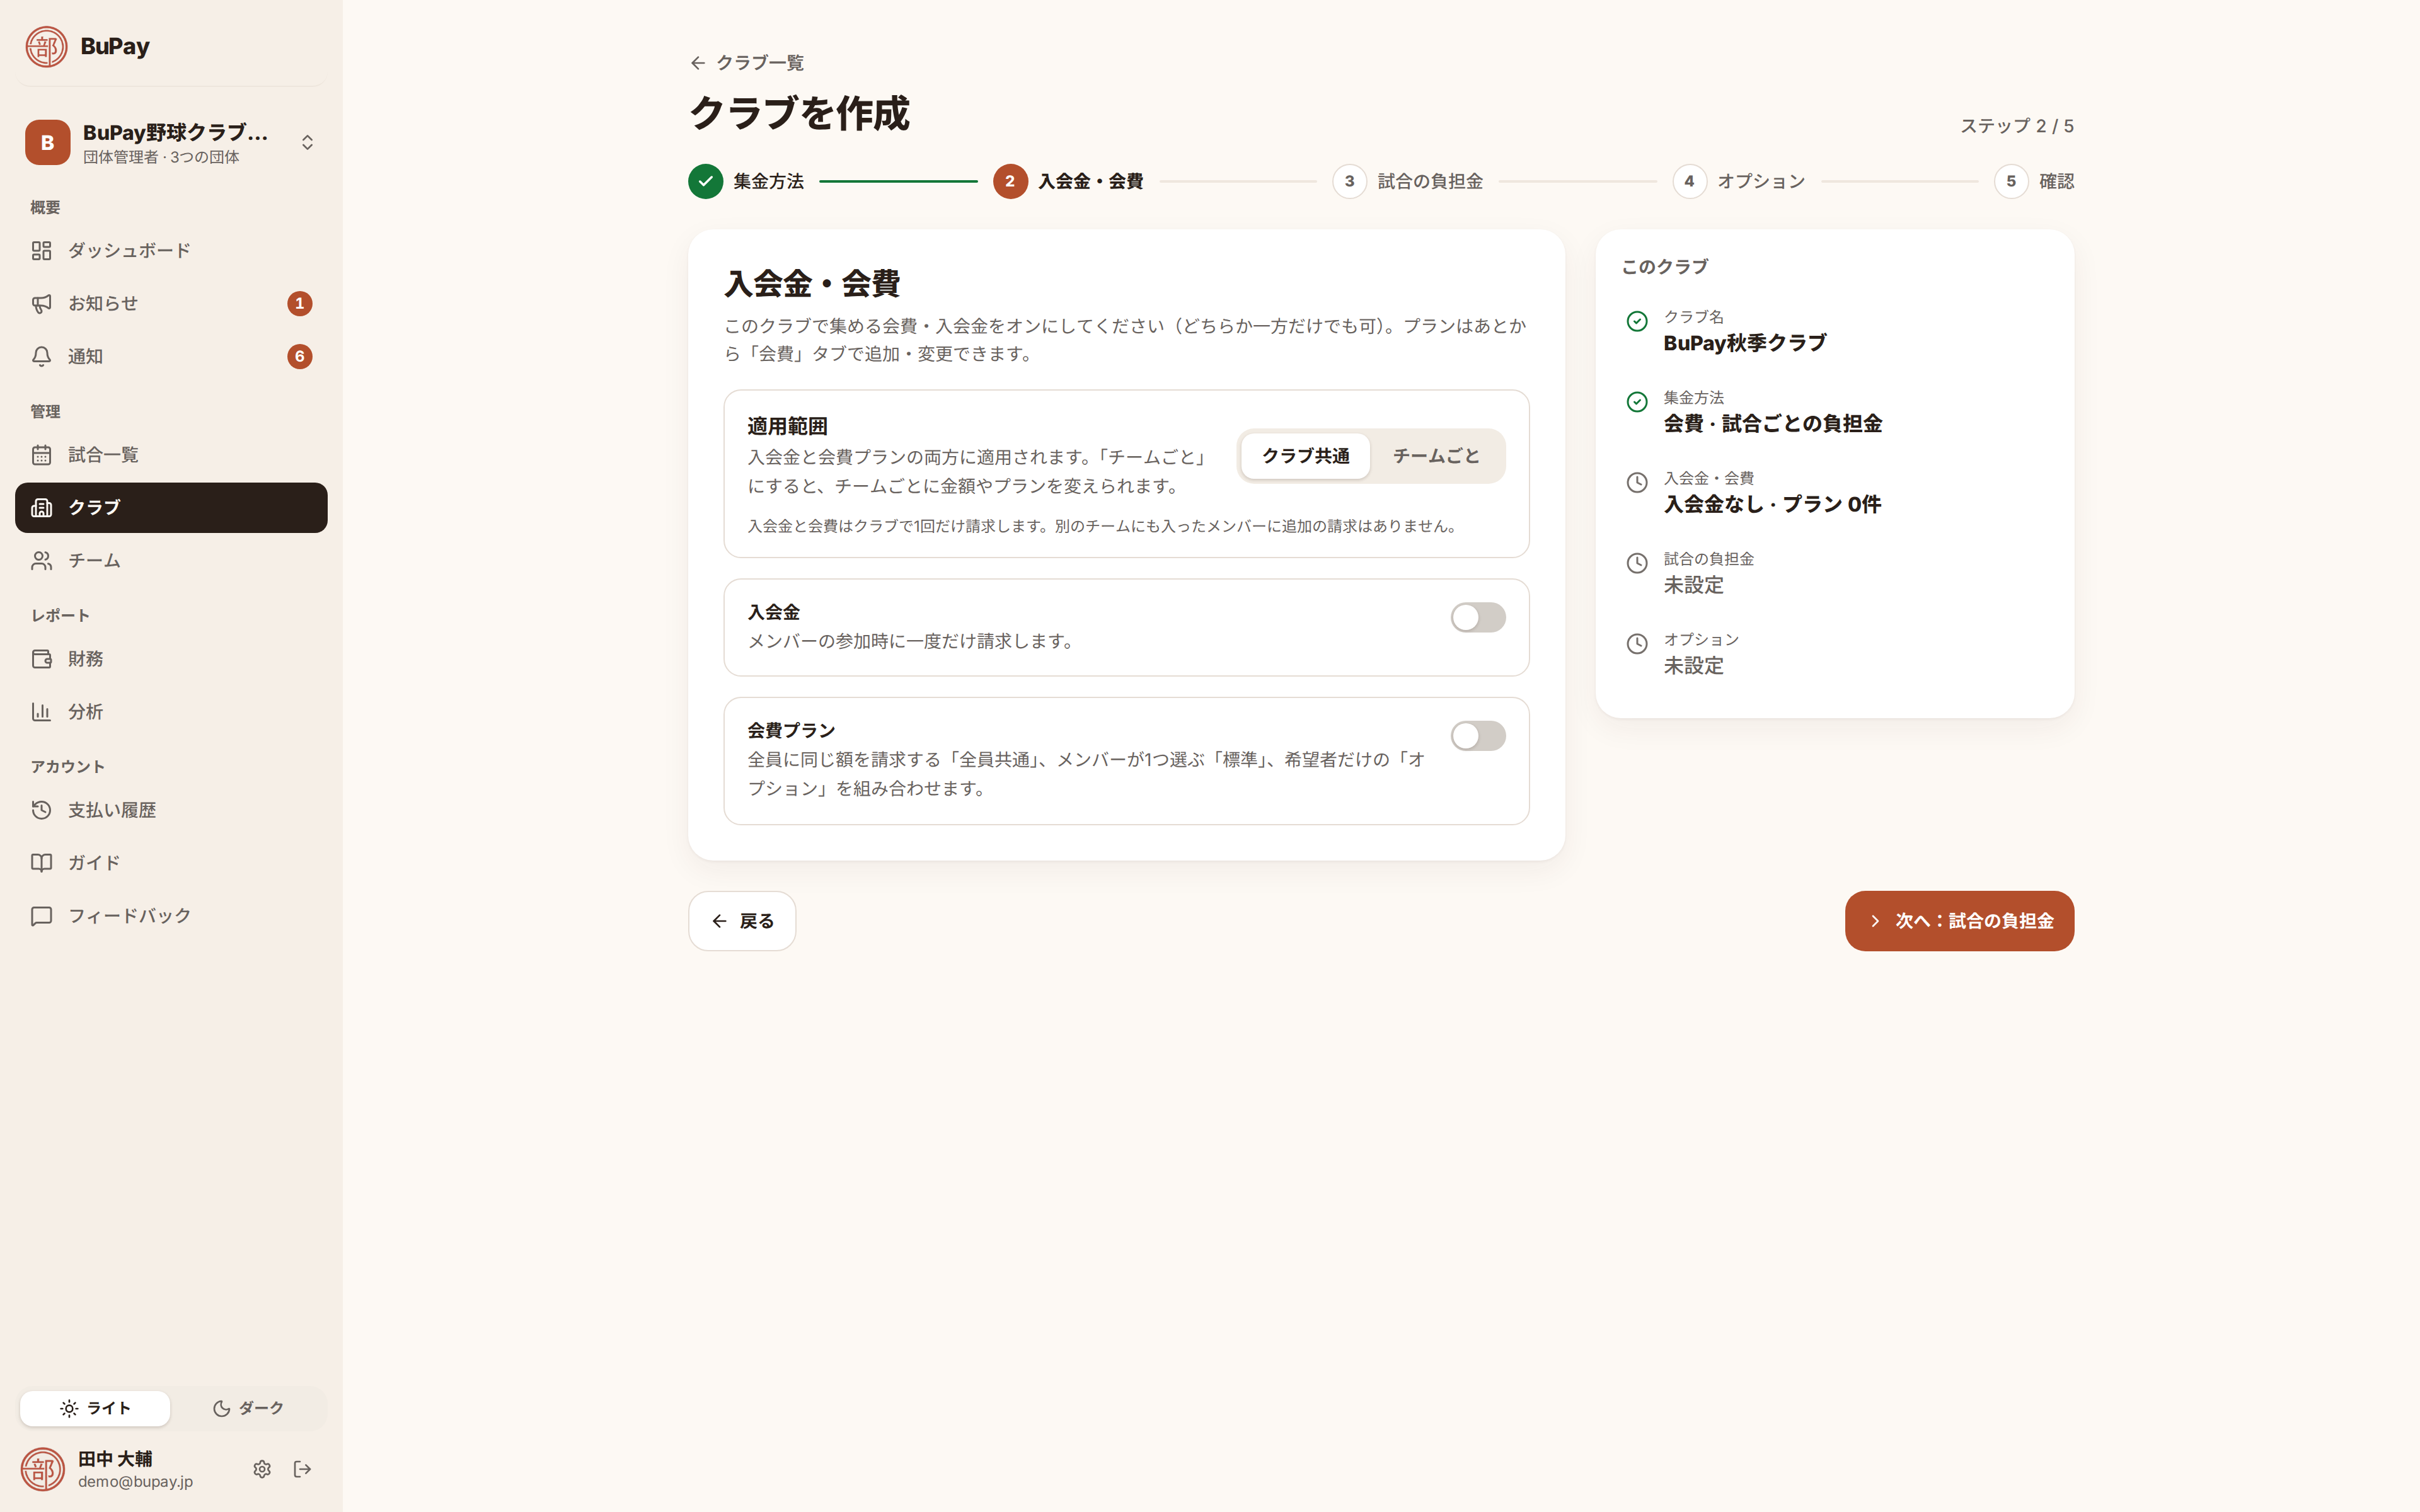2420x1512 pixels.
Task: Click the お知らせ megaphone icon
Action: (41, 303)
